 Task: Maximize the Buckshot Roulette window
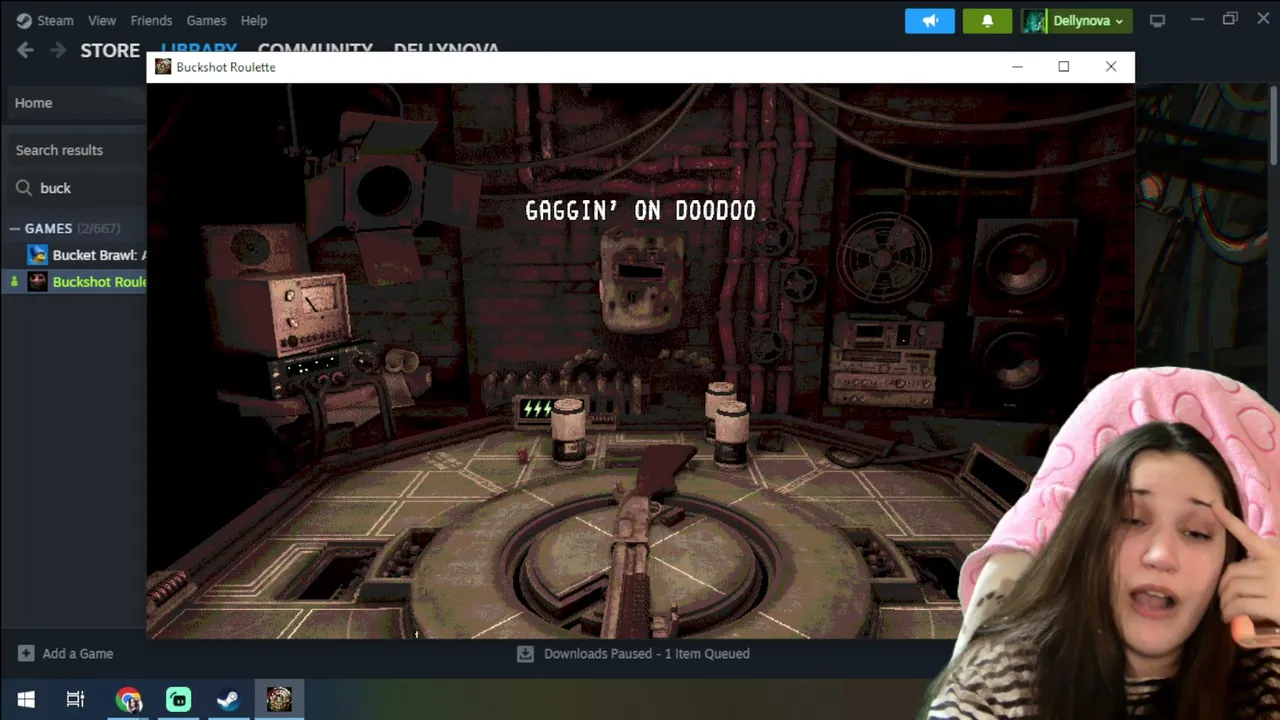pos(1064,67)
